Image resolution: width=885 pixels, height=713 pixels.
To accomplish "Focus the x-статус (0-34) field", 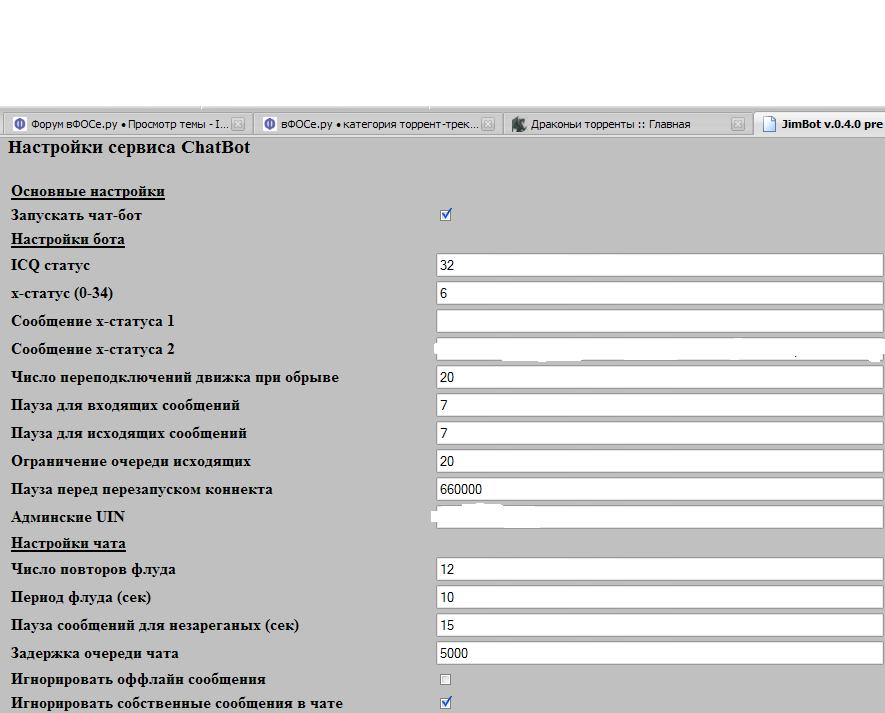I will (x=659, y=293).
